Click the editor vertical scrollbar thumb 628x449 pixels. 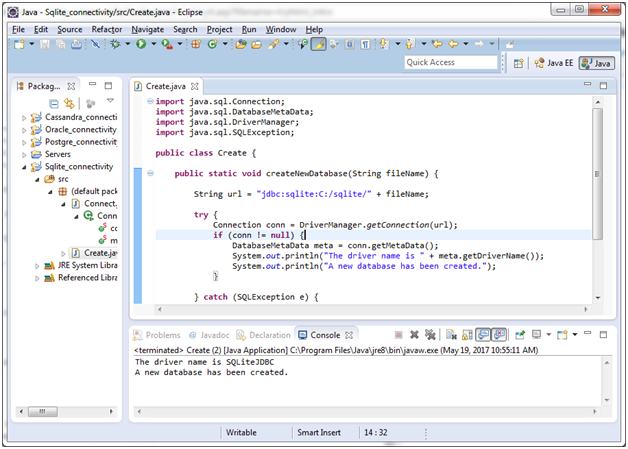click(x=598, y=174)
